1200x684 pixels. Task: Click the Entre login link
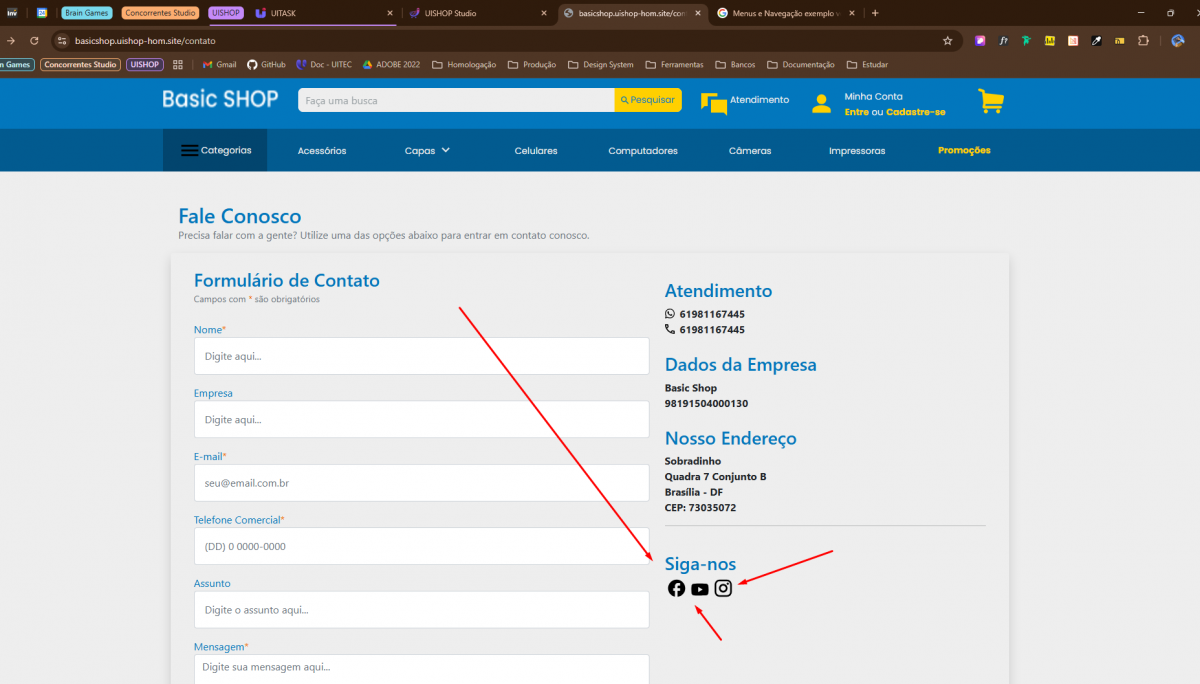856,112
